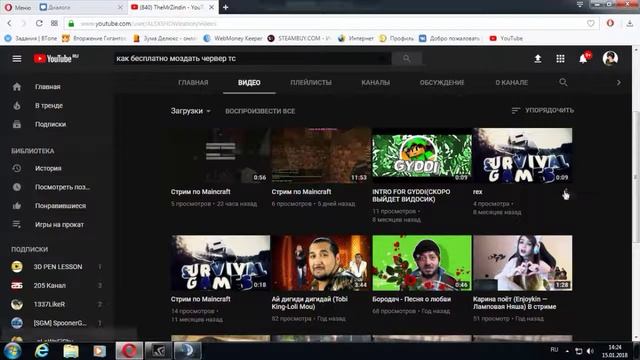Switch to the Главная channel tab
This screenshot has width=640, height=360.
click(x=193, y=82)
